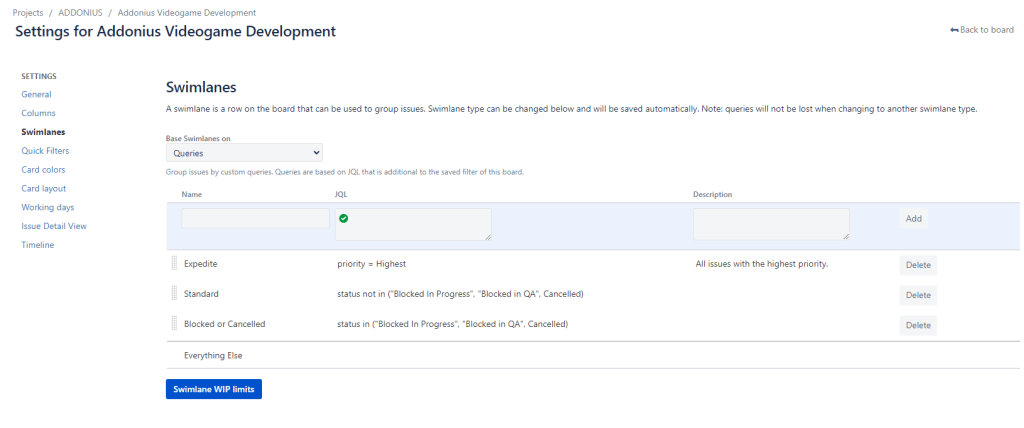Open Card layout settings

(44, 188)
